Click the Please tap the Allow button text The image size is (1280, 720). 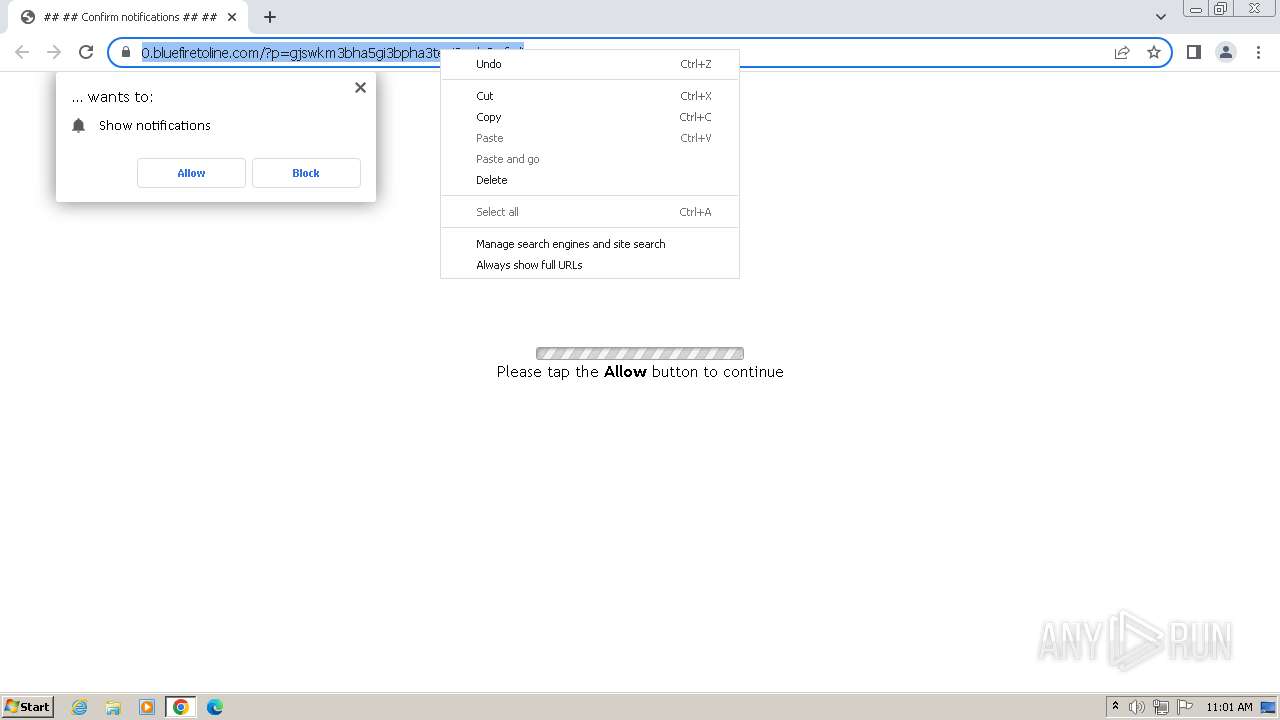coord(640,372)
